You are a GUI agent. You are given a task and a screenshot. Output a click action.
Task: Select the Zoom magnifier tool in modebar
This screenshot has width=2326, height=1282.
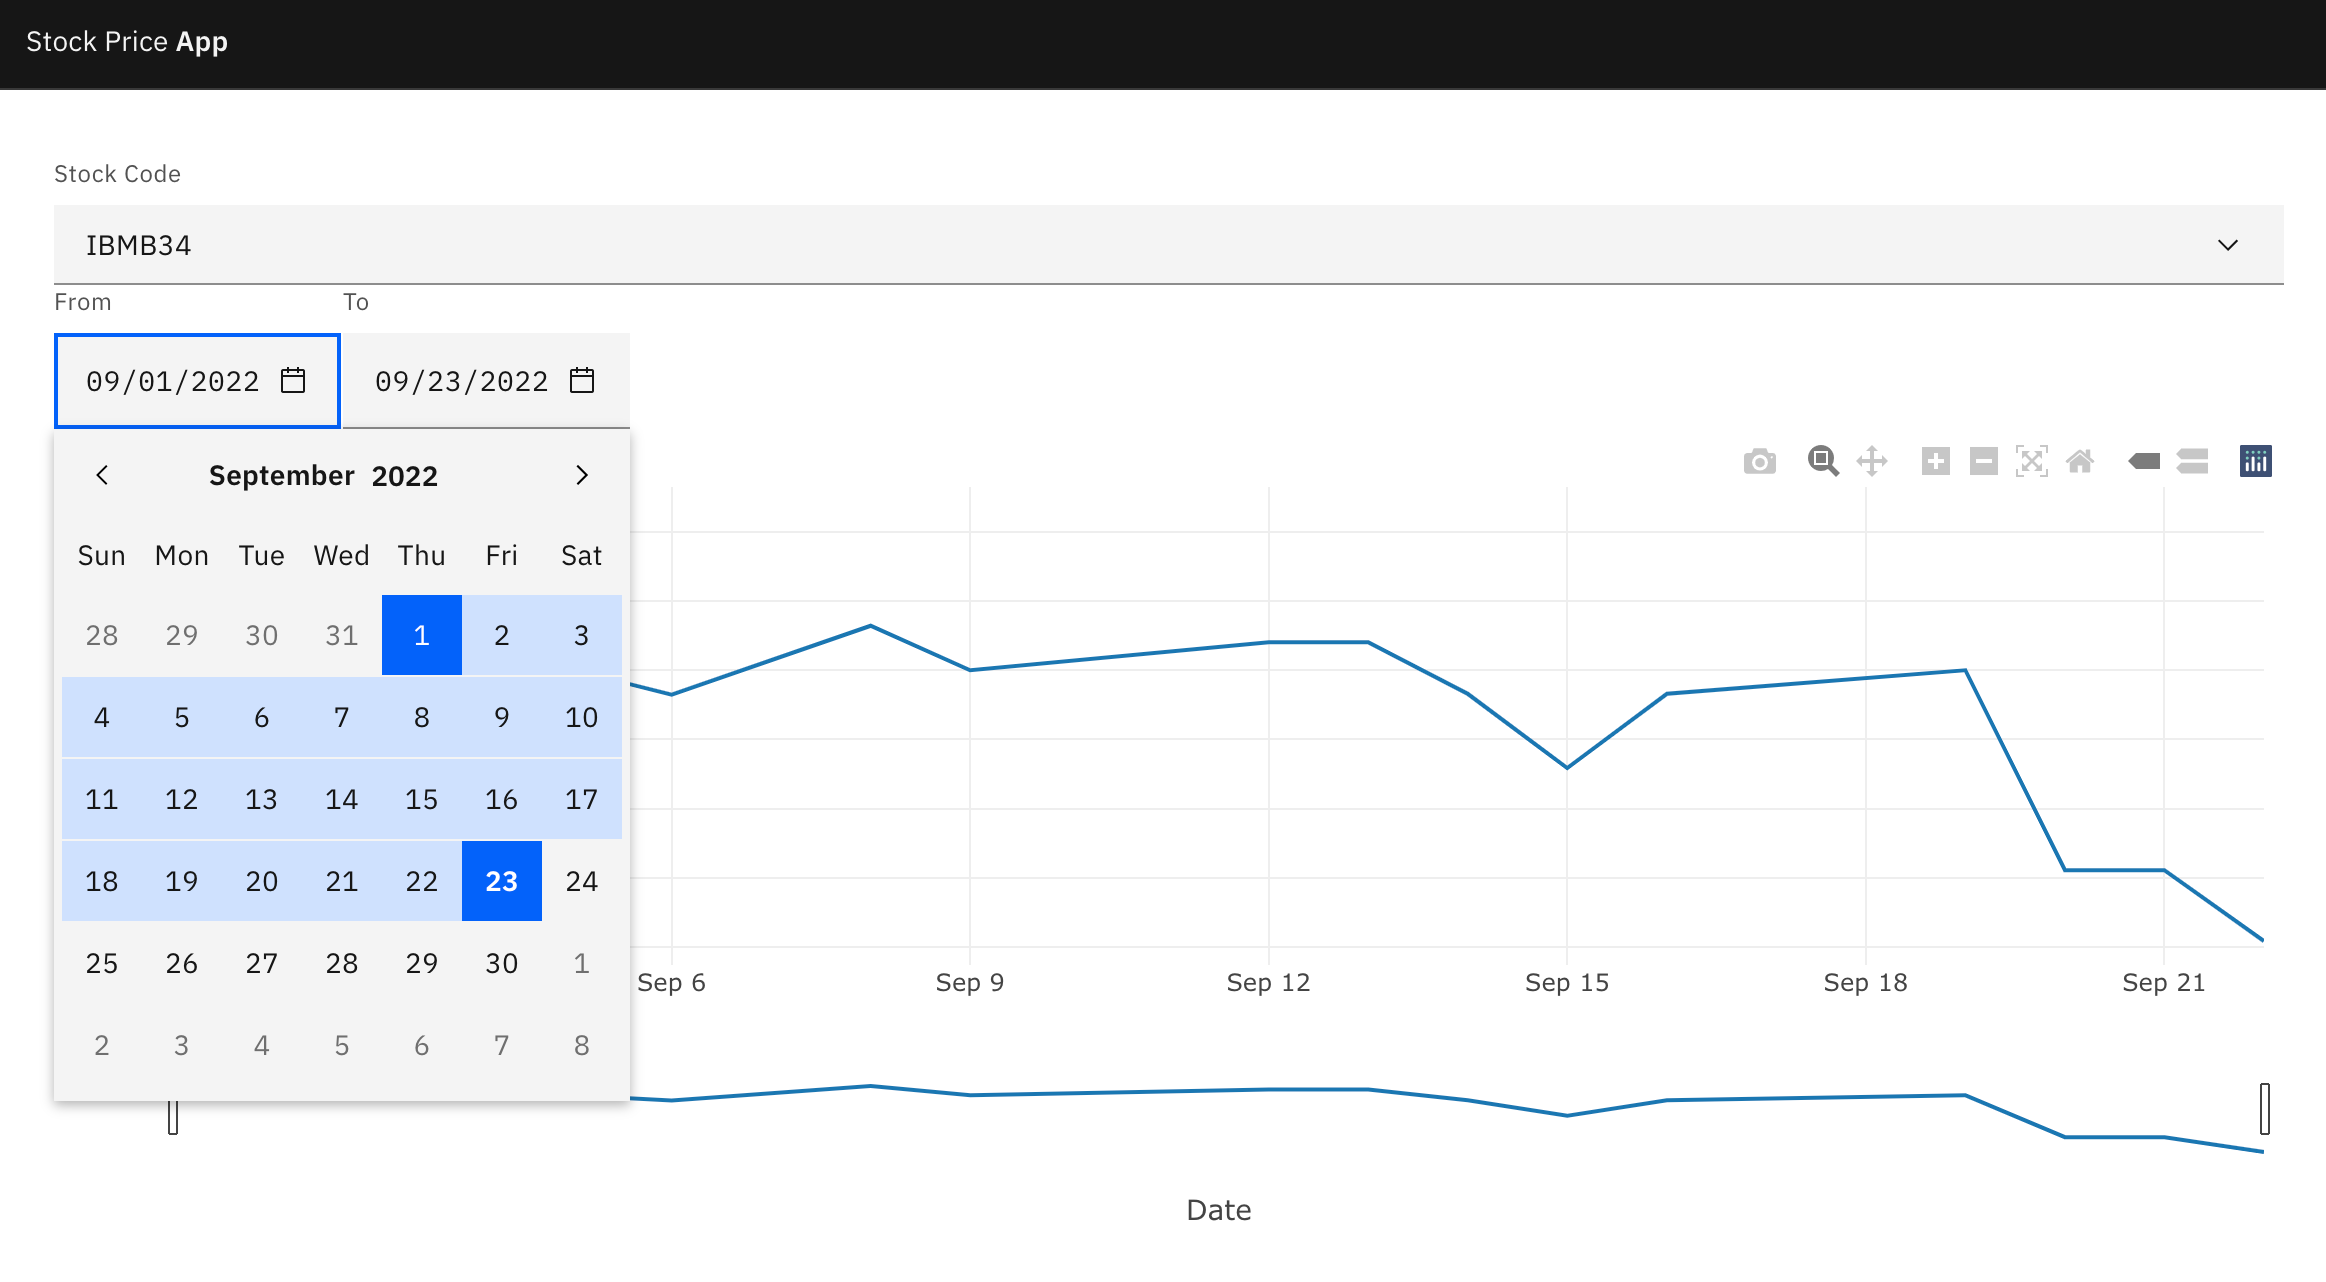[x=1823, y=461]
